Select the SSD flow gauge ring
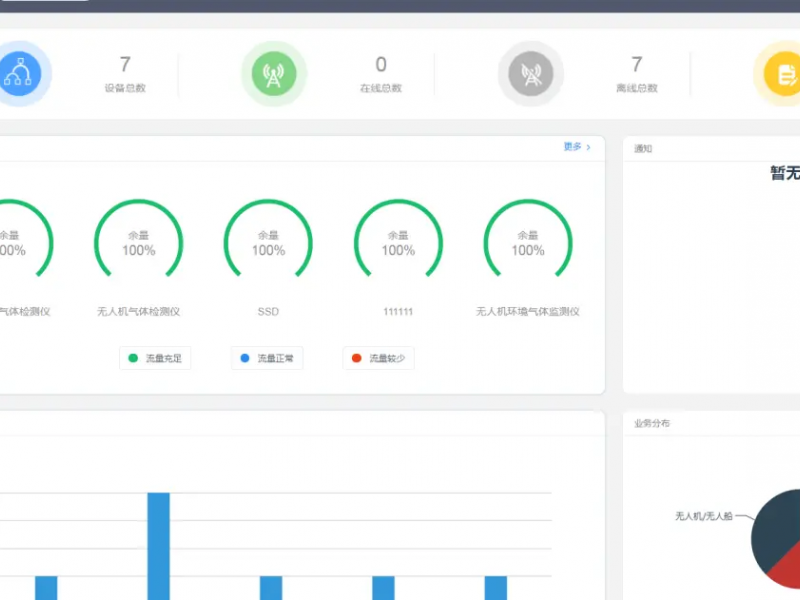 click(268, 243)
